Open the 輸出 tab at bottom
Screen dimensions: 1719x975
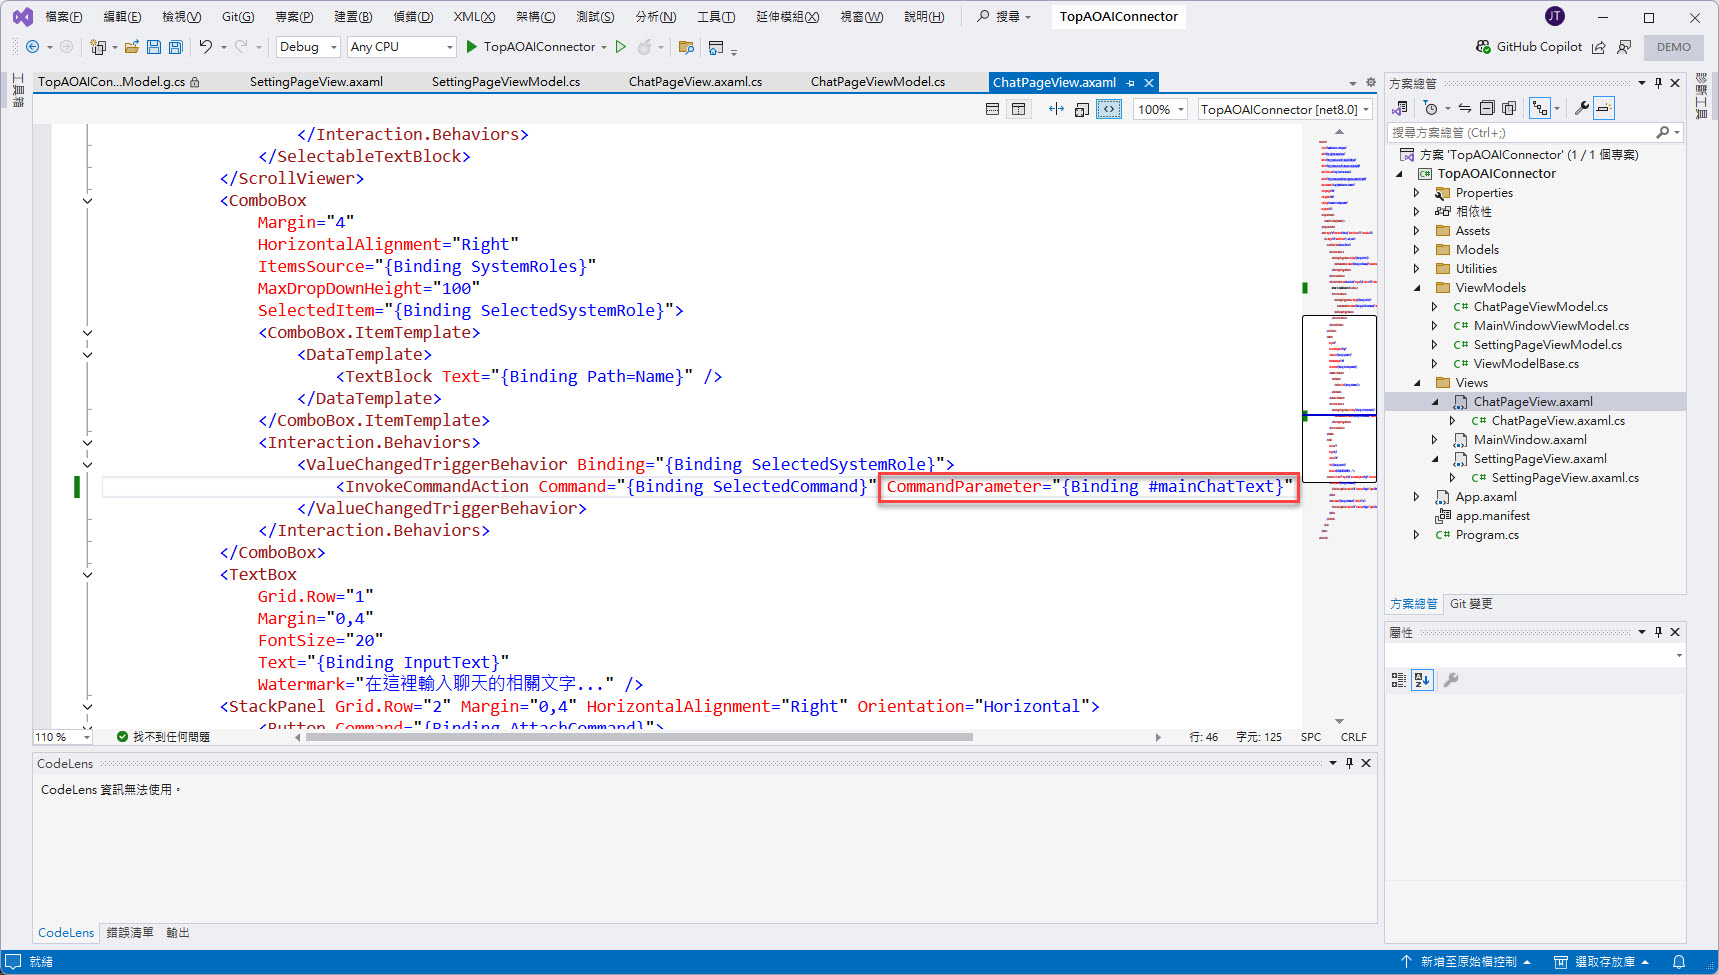(178, 933)
